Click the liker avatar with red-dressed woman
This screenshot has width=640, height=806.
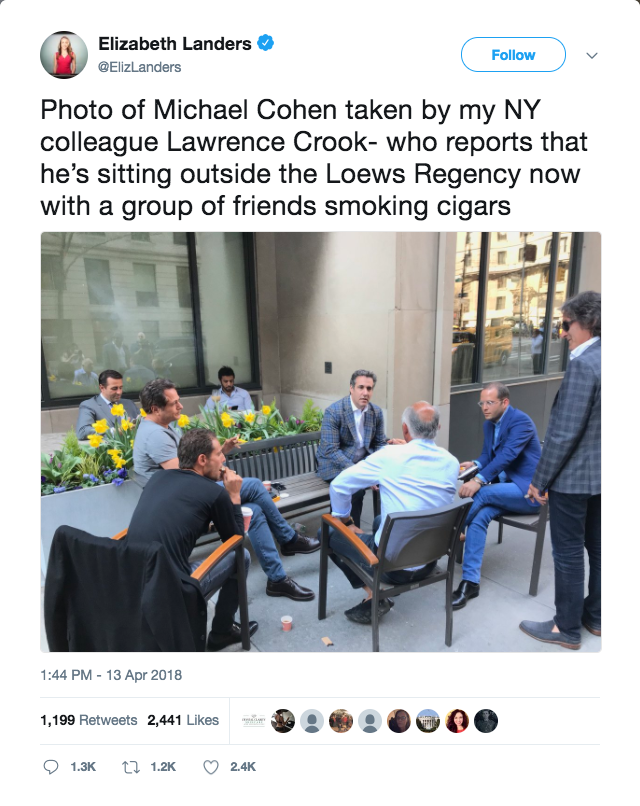coord(457,720)
